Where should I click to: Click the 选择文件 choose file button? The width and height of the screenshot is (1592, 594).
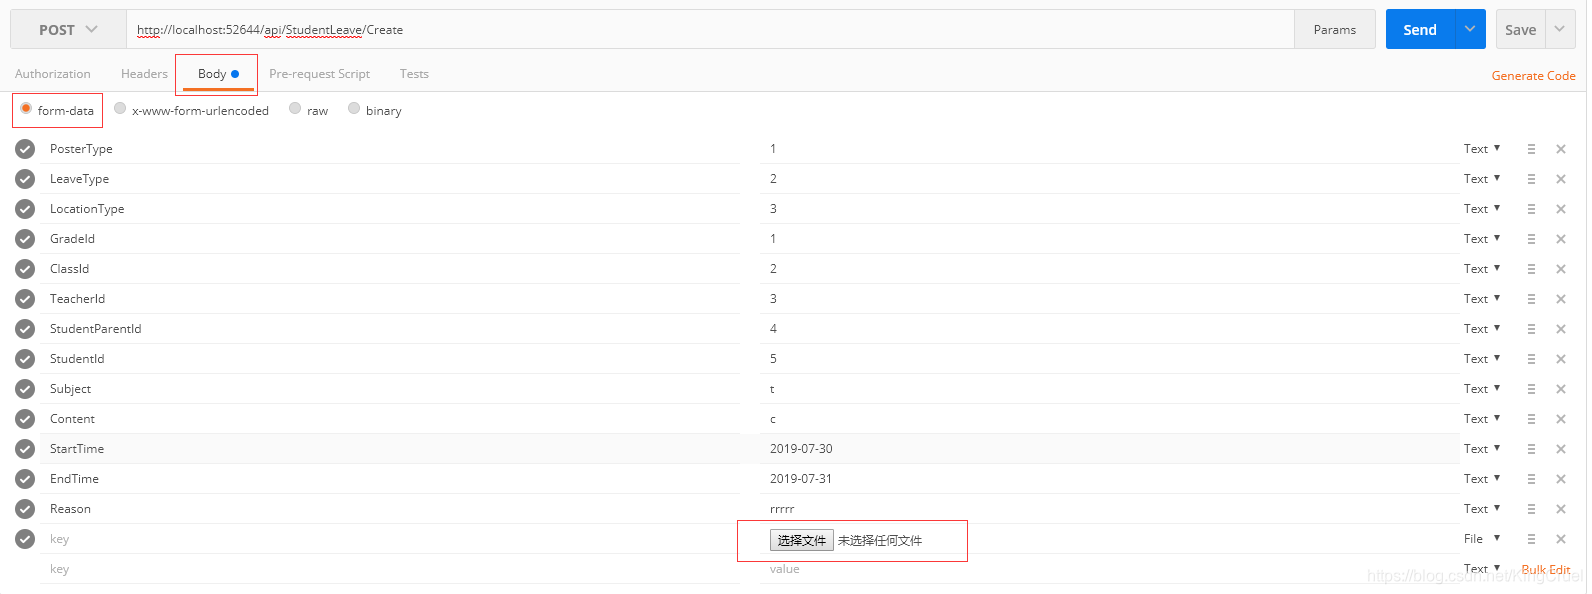(802, 540)
